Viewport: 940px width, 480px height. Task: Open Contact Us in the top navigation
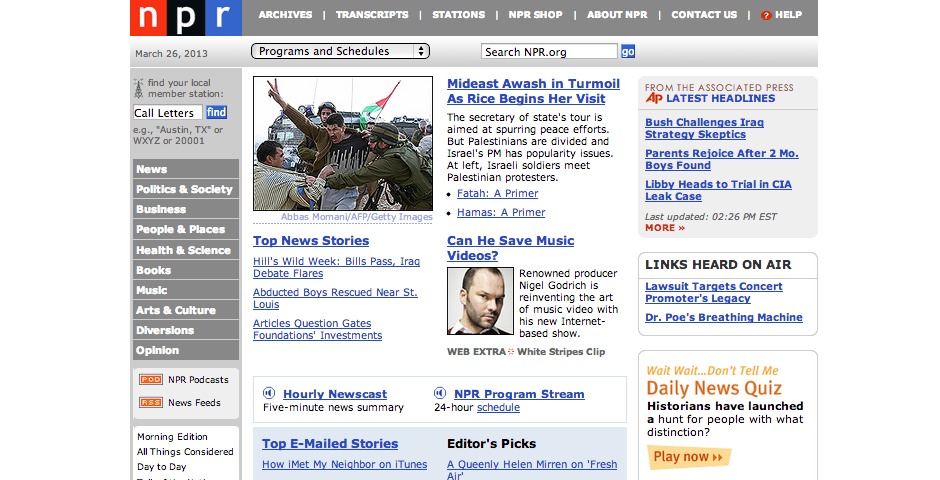[704, 14]
